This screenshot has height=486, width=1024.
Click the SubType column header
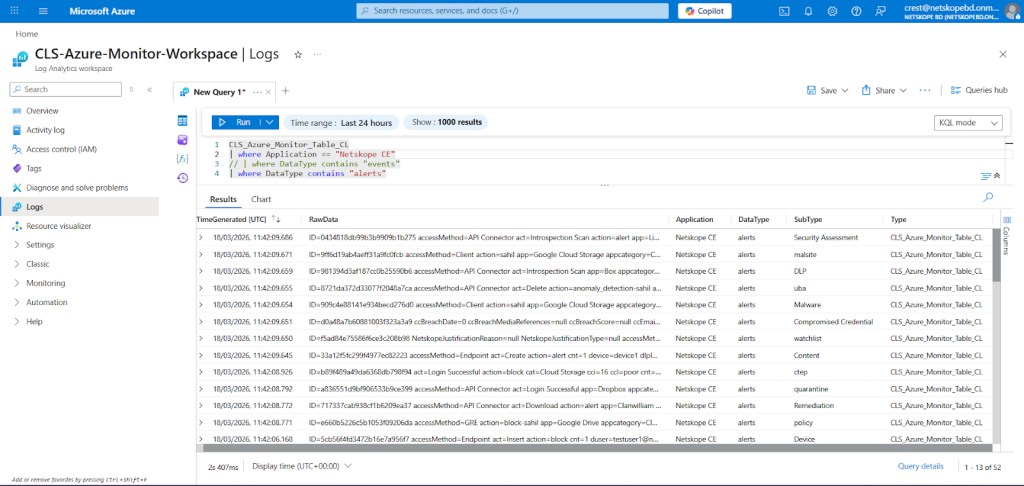[808, 219]
